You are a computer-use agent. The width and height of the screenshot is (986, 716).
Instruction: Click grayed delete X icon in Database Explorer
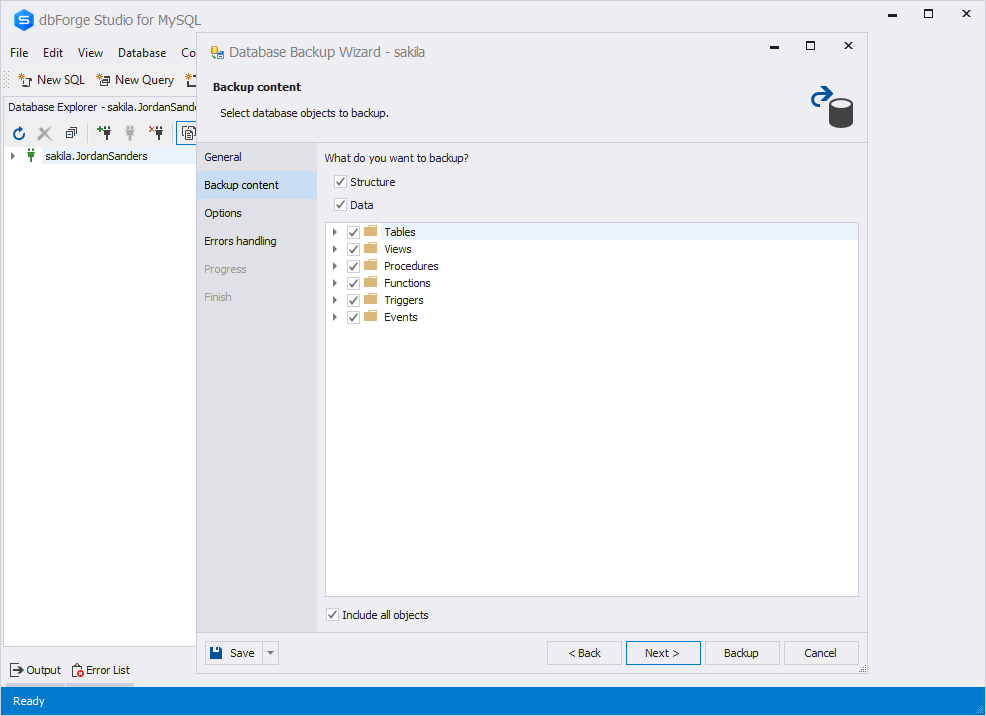45,133
